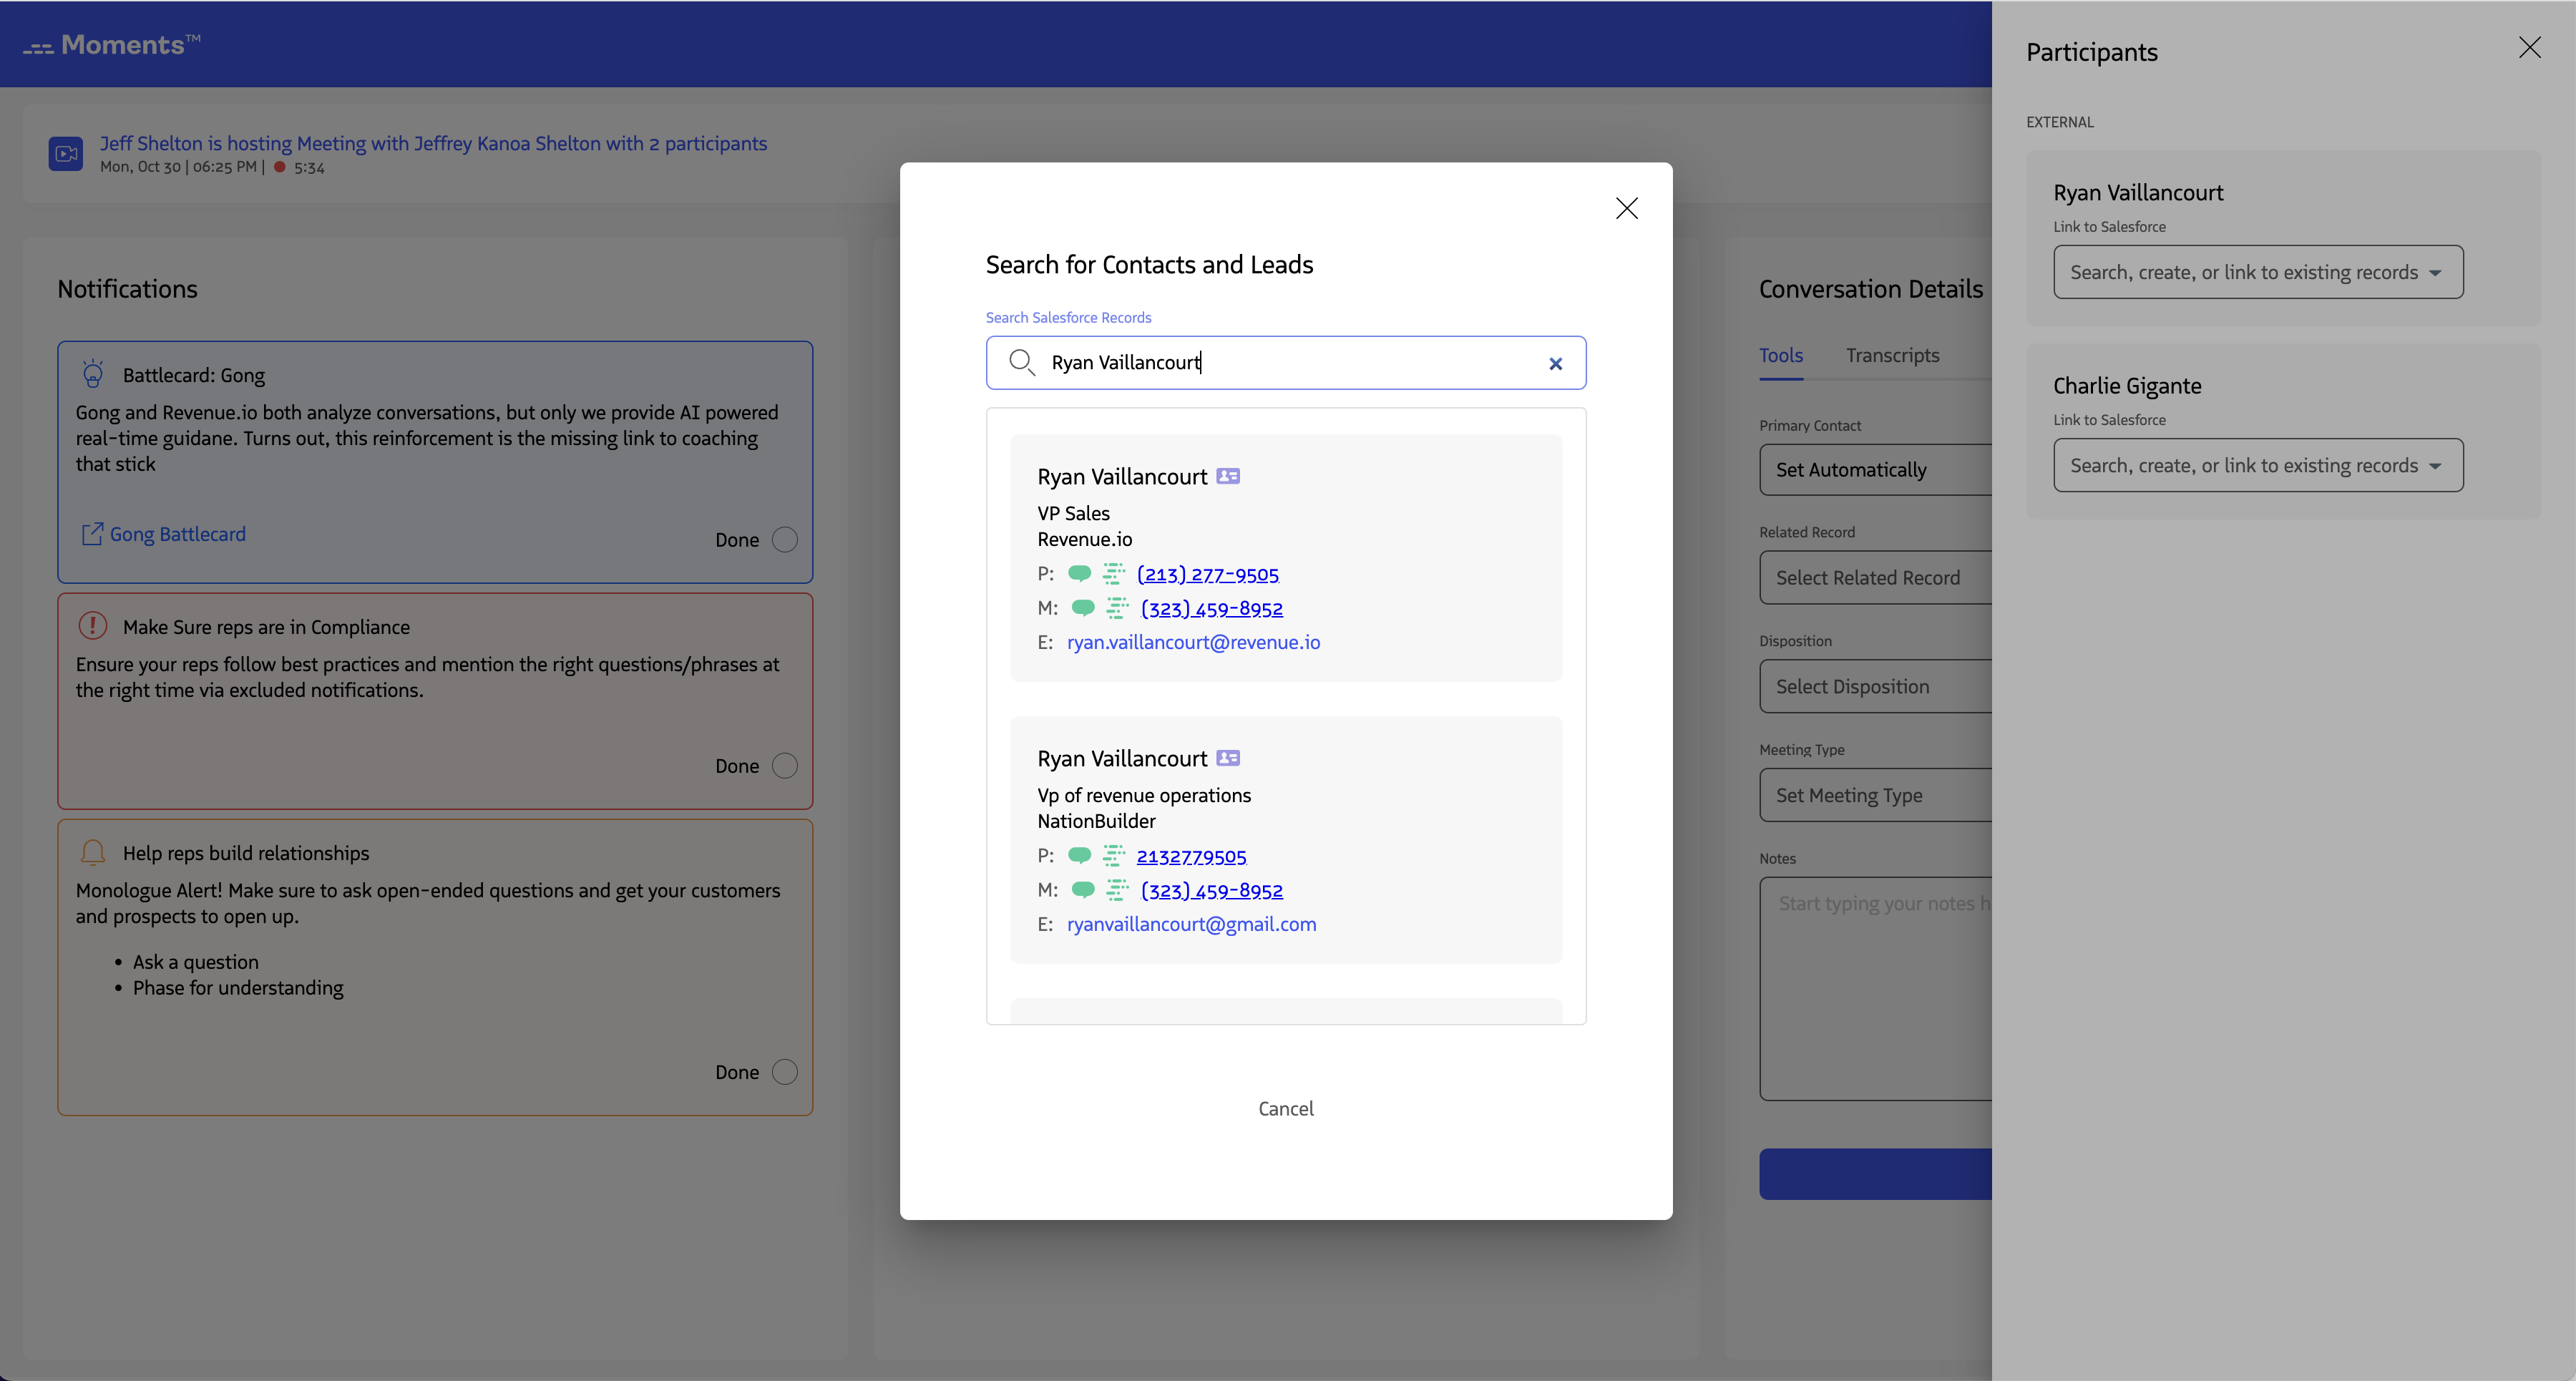2576x1381 pixels.
Task: Click the Moments logo in the top bar
Action: (x=112, y=44)
